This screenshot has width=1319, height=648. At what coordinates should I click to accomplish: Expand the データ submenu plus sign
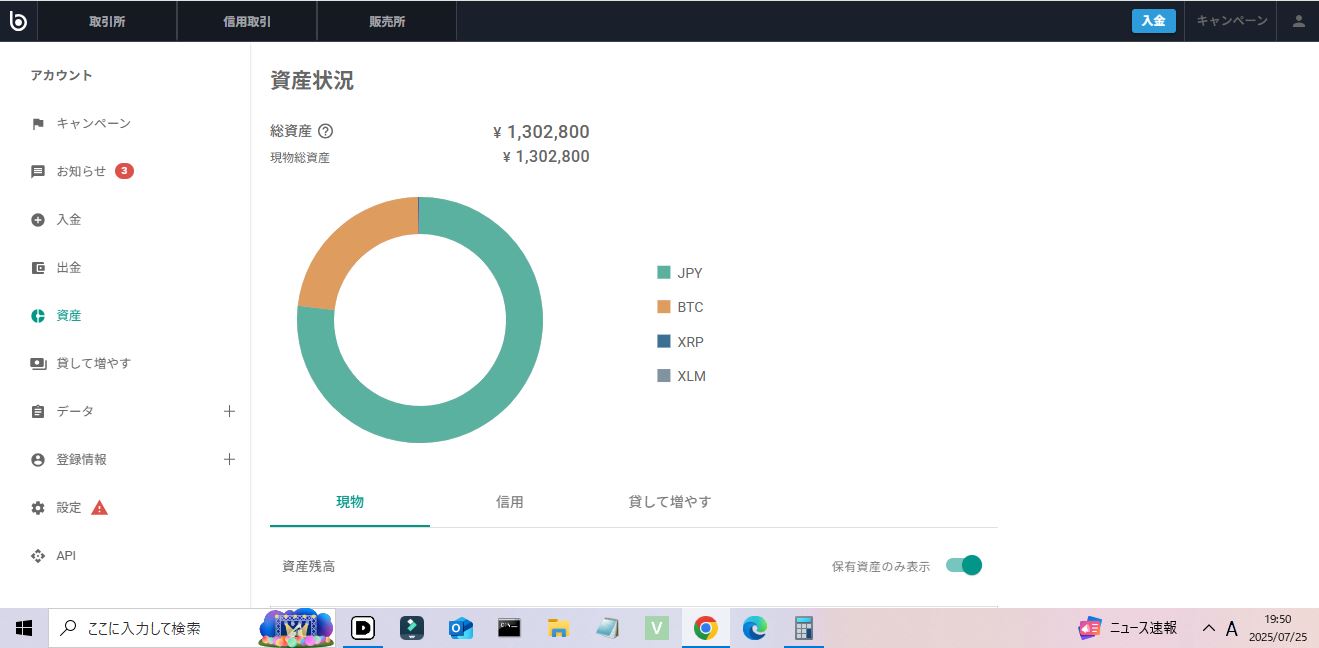click(x=229, y=411)
